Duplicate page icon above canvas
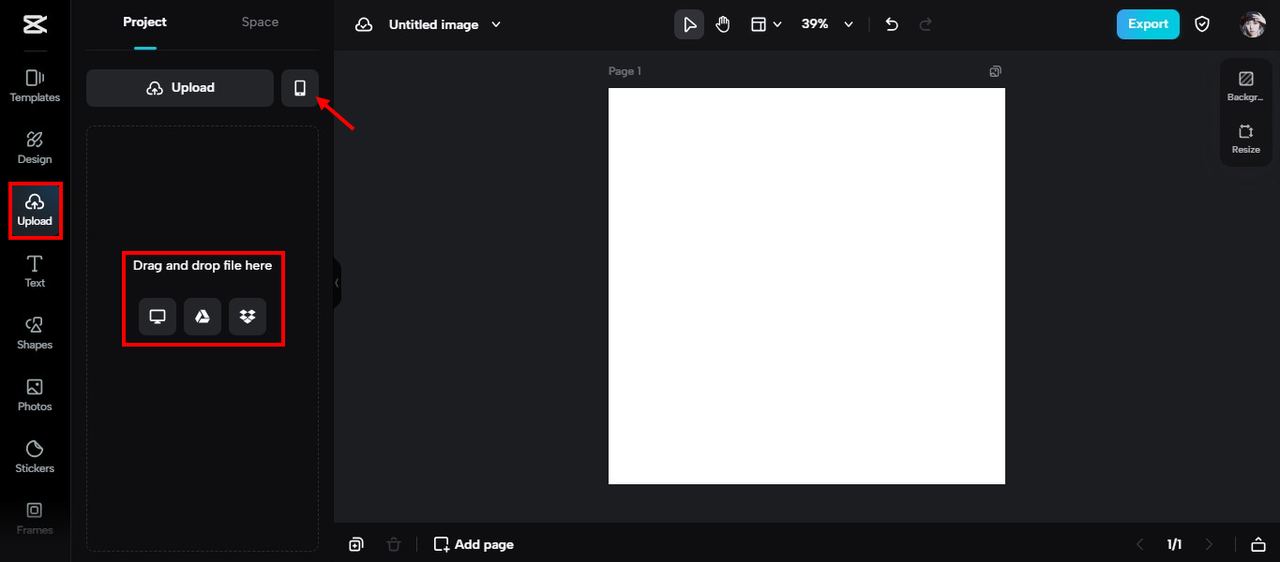Image resolution: width=1280 pixels, height=562 pixels. (x=995, y=71)
